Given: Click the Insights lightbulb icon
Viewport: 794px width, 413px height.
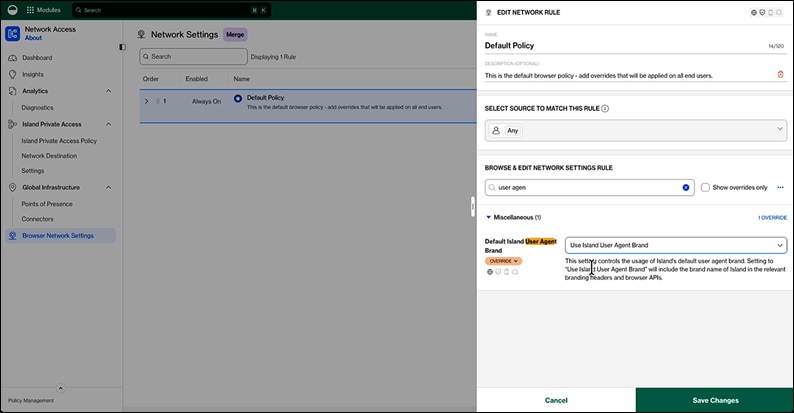Looking at the screenshot, I should coord(13,74).
